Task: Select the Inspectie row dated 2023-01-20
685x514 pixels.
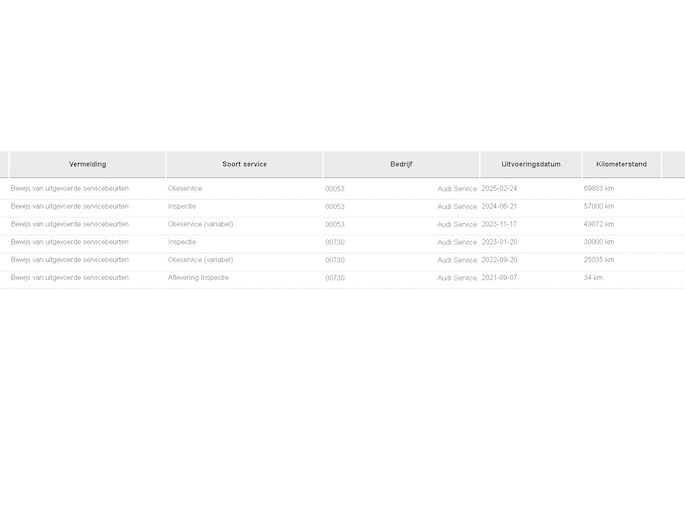Action: pos(182,242)
